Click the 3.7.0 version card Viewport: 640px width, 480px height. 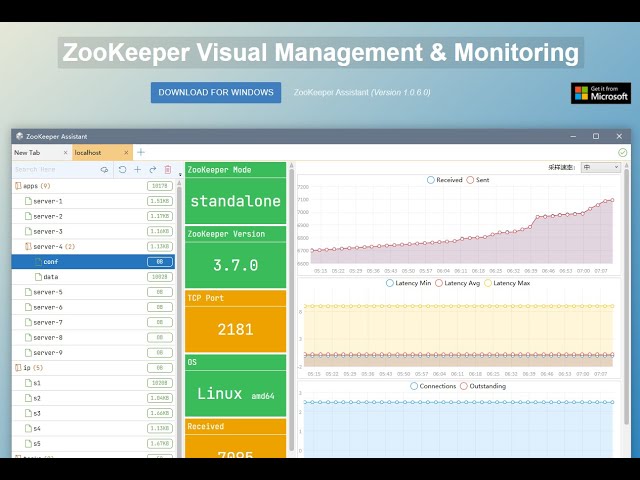pyautogui.click(x=236, y=257)
